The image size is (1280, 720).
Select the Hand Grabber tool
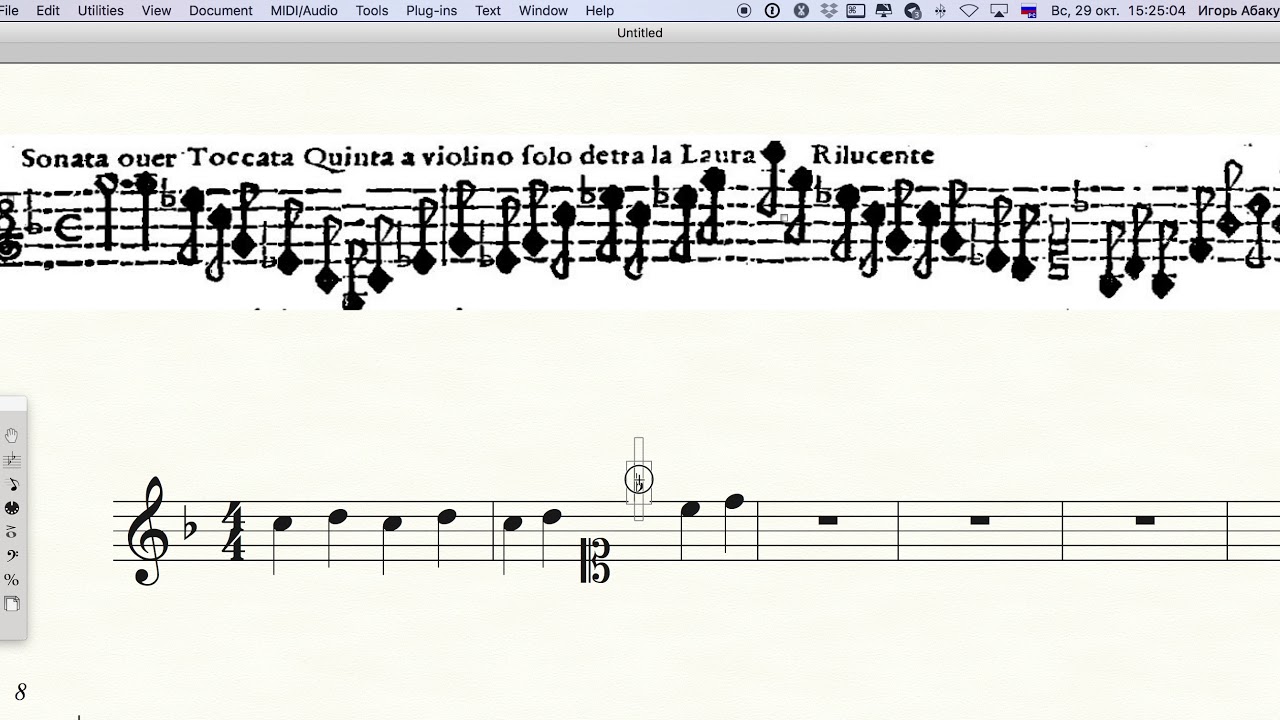coord(12,436)
